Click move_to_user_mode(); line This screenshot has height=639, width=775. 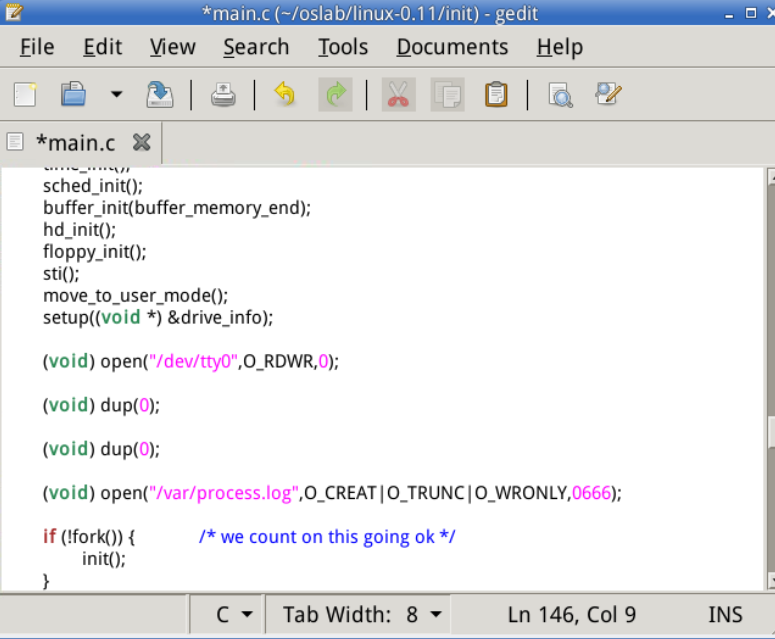coord(135,296)
